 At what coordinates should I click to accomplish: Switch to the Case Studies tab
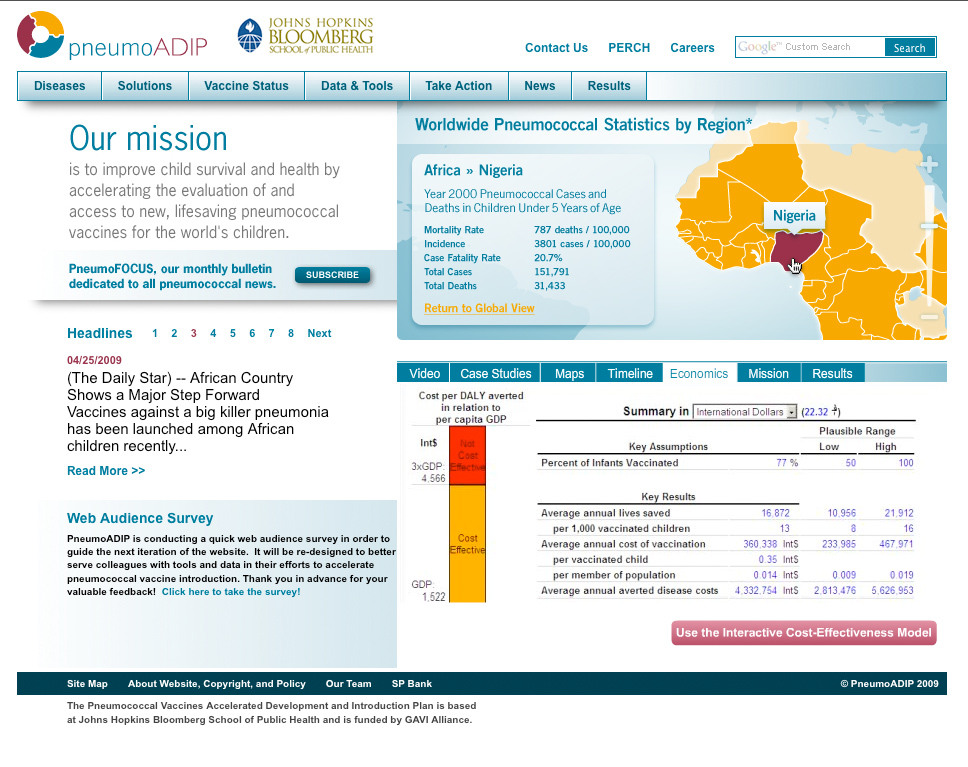coord(496,373)
